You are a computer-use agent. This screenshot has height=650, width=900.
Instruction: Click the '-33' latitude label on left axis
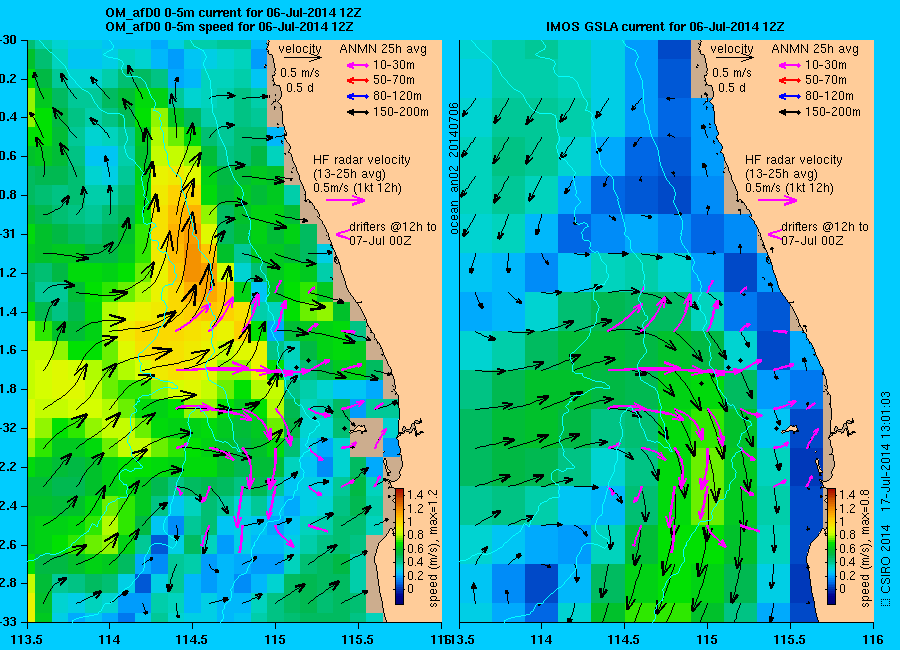tap(10, 622)
